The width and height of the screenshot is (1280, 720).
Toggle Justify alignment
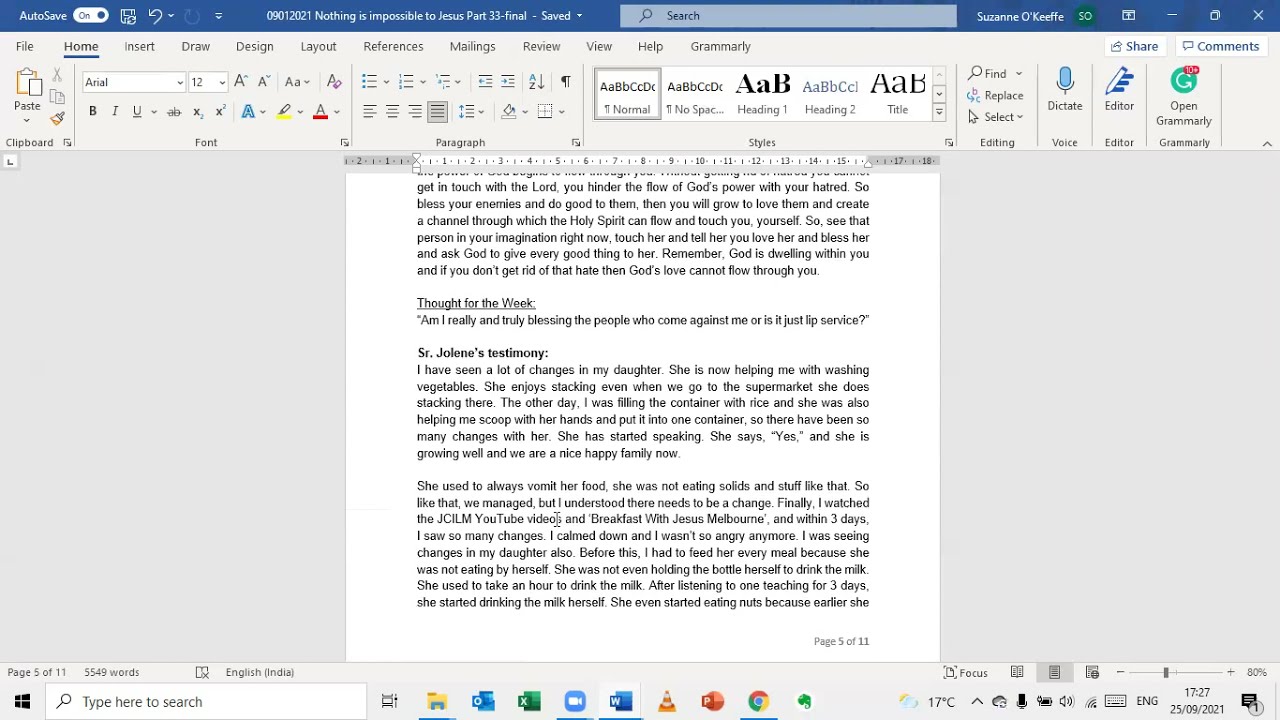(437, 112)
